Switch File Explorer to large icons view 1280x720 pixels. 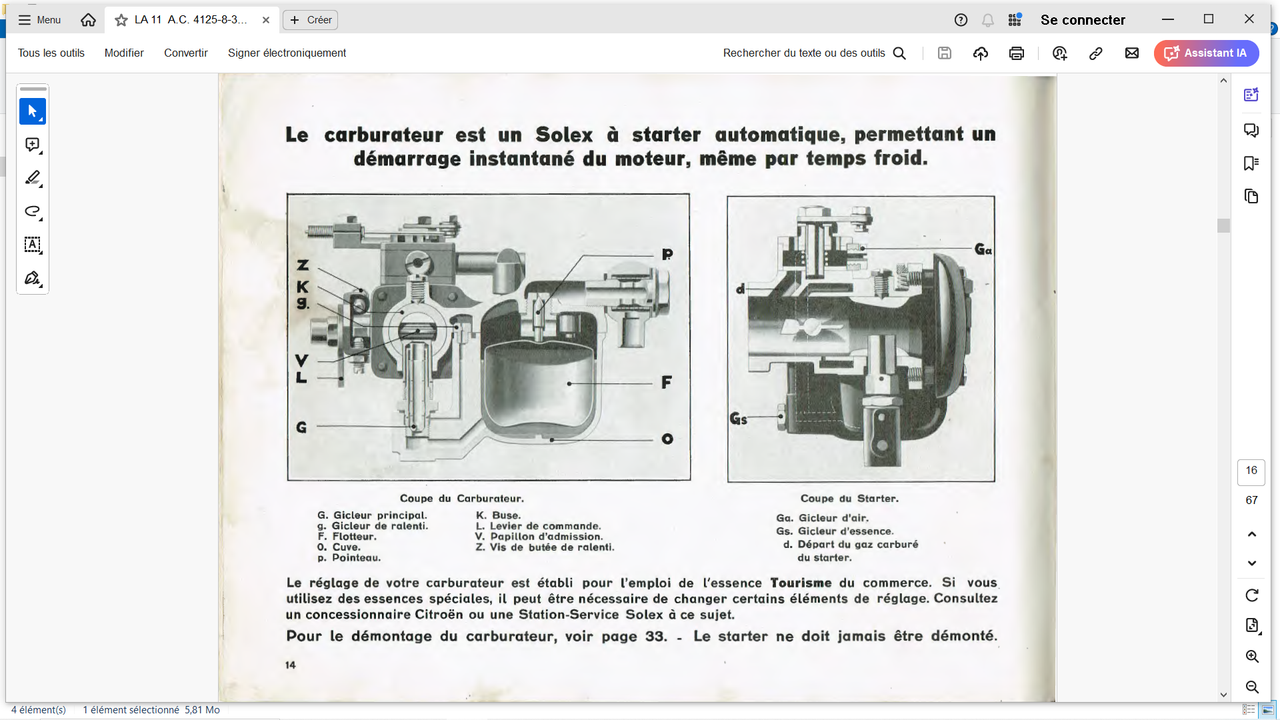[1267, 710]
